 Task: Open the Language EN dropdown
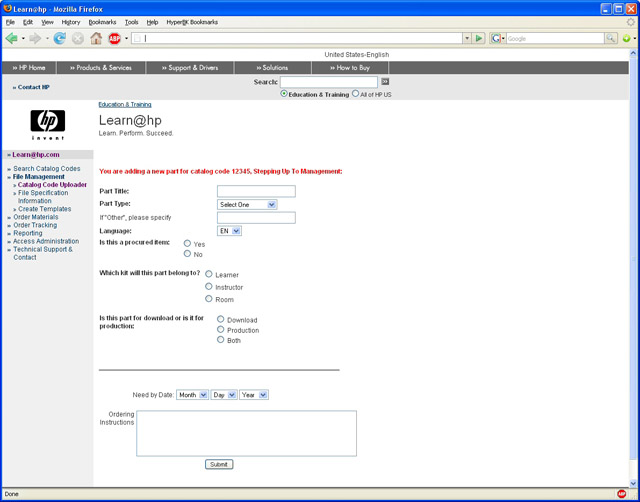(x=229, y=231)
